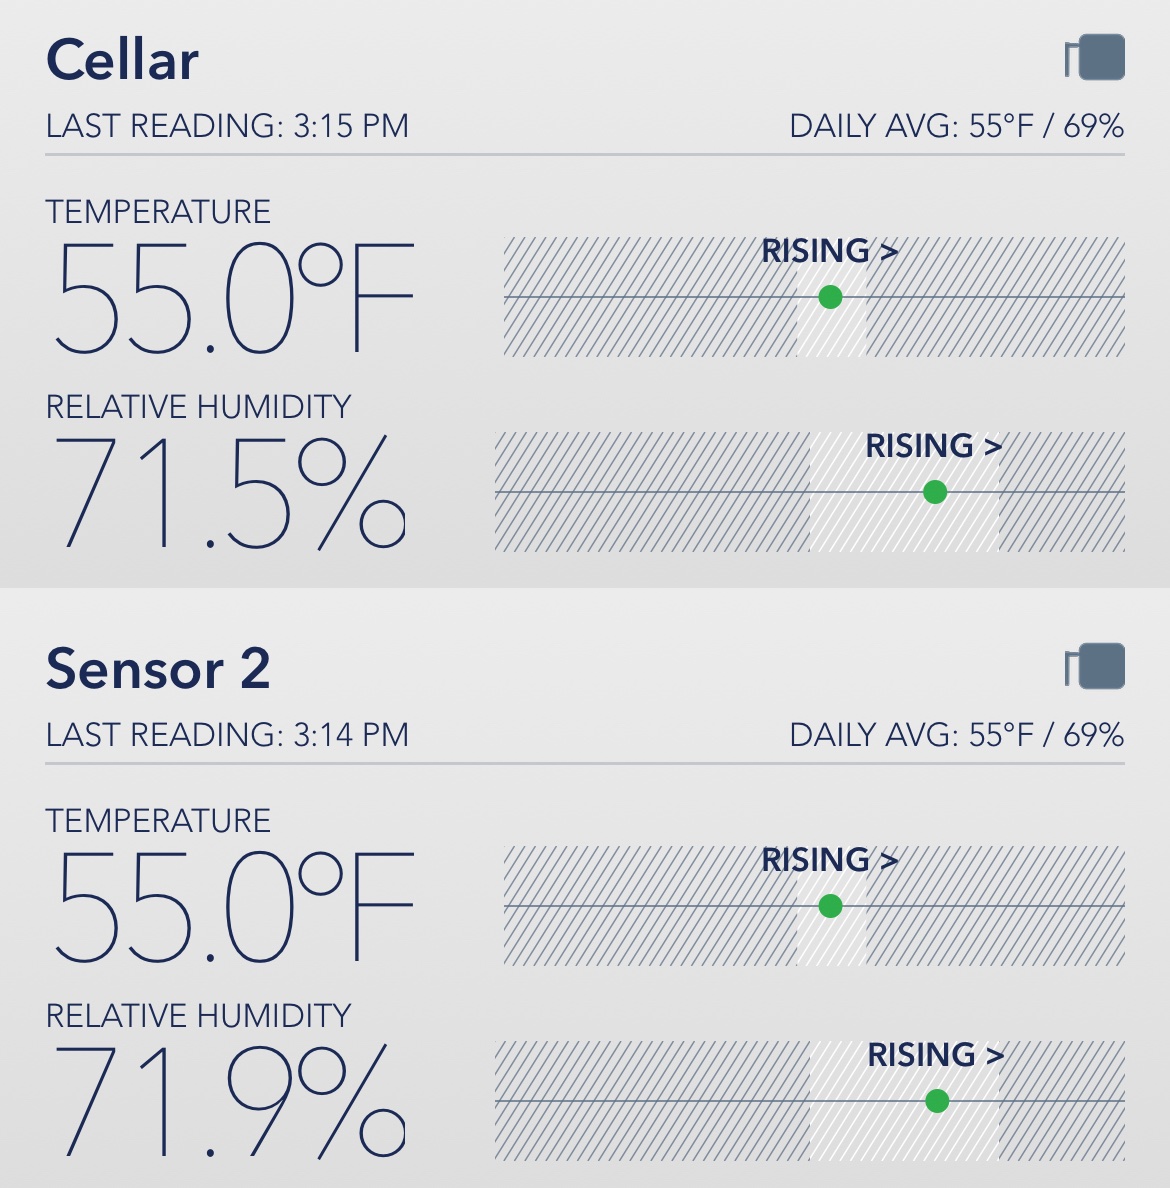The height and width of the screenshot is (1188, 1170).
Task: Open the Cellar sensor title
Action: click(x=122, y=60)
